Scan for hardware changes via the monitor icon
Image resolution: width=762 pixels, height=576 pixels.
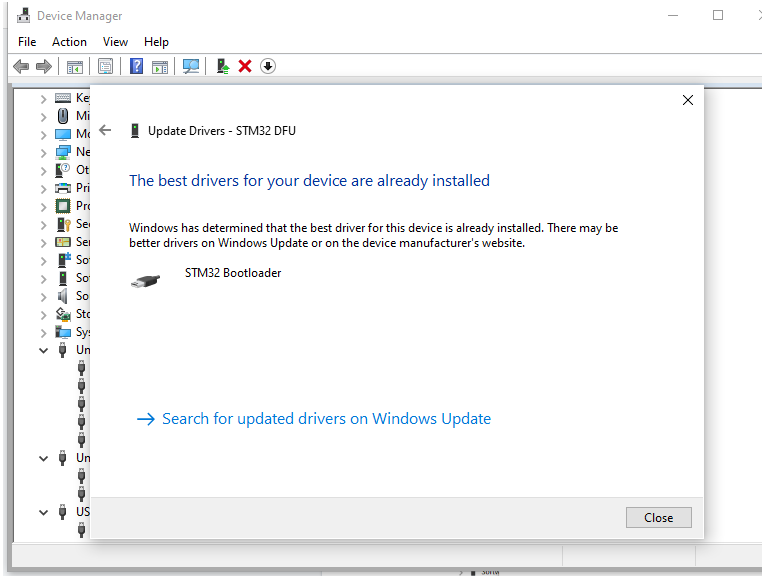pyautogui.click(x=191, y=66)
